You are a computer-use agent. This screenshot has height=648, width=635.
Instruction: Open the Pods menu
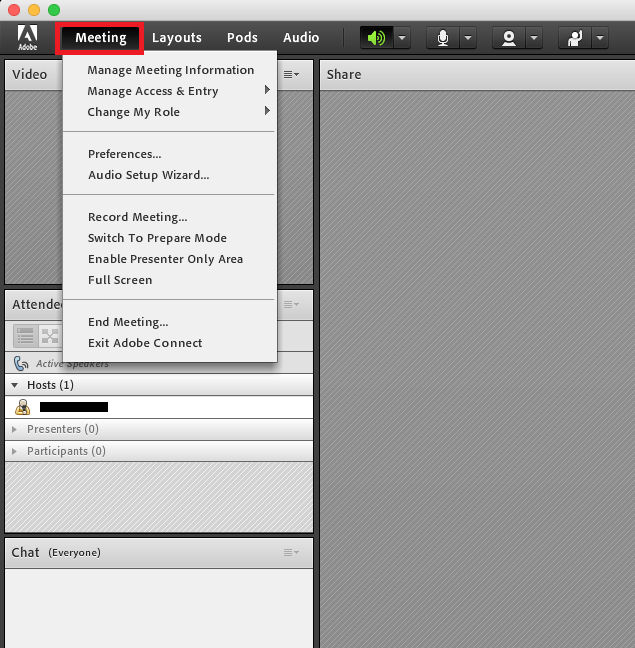(x=242, y=38)
